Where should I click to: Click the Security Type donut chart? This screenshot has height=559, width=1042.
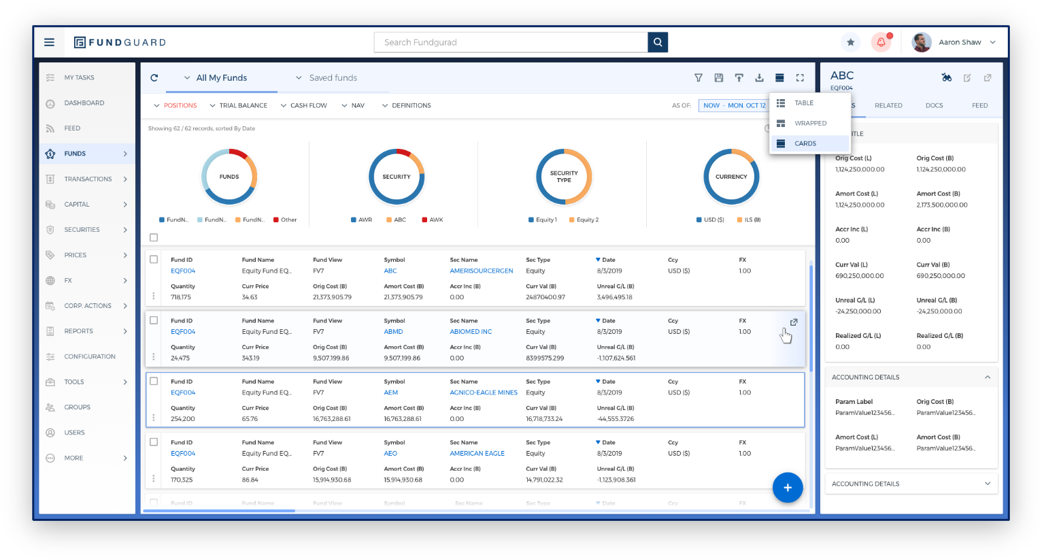tap(564, 177)
